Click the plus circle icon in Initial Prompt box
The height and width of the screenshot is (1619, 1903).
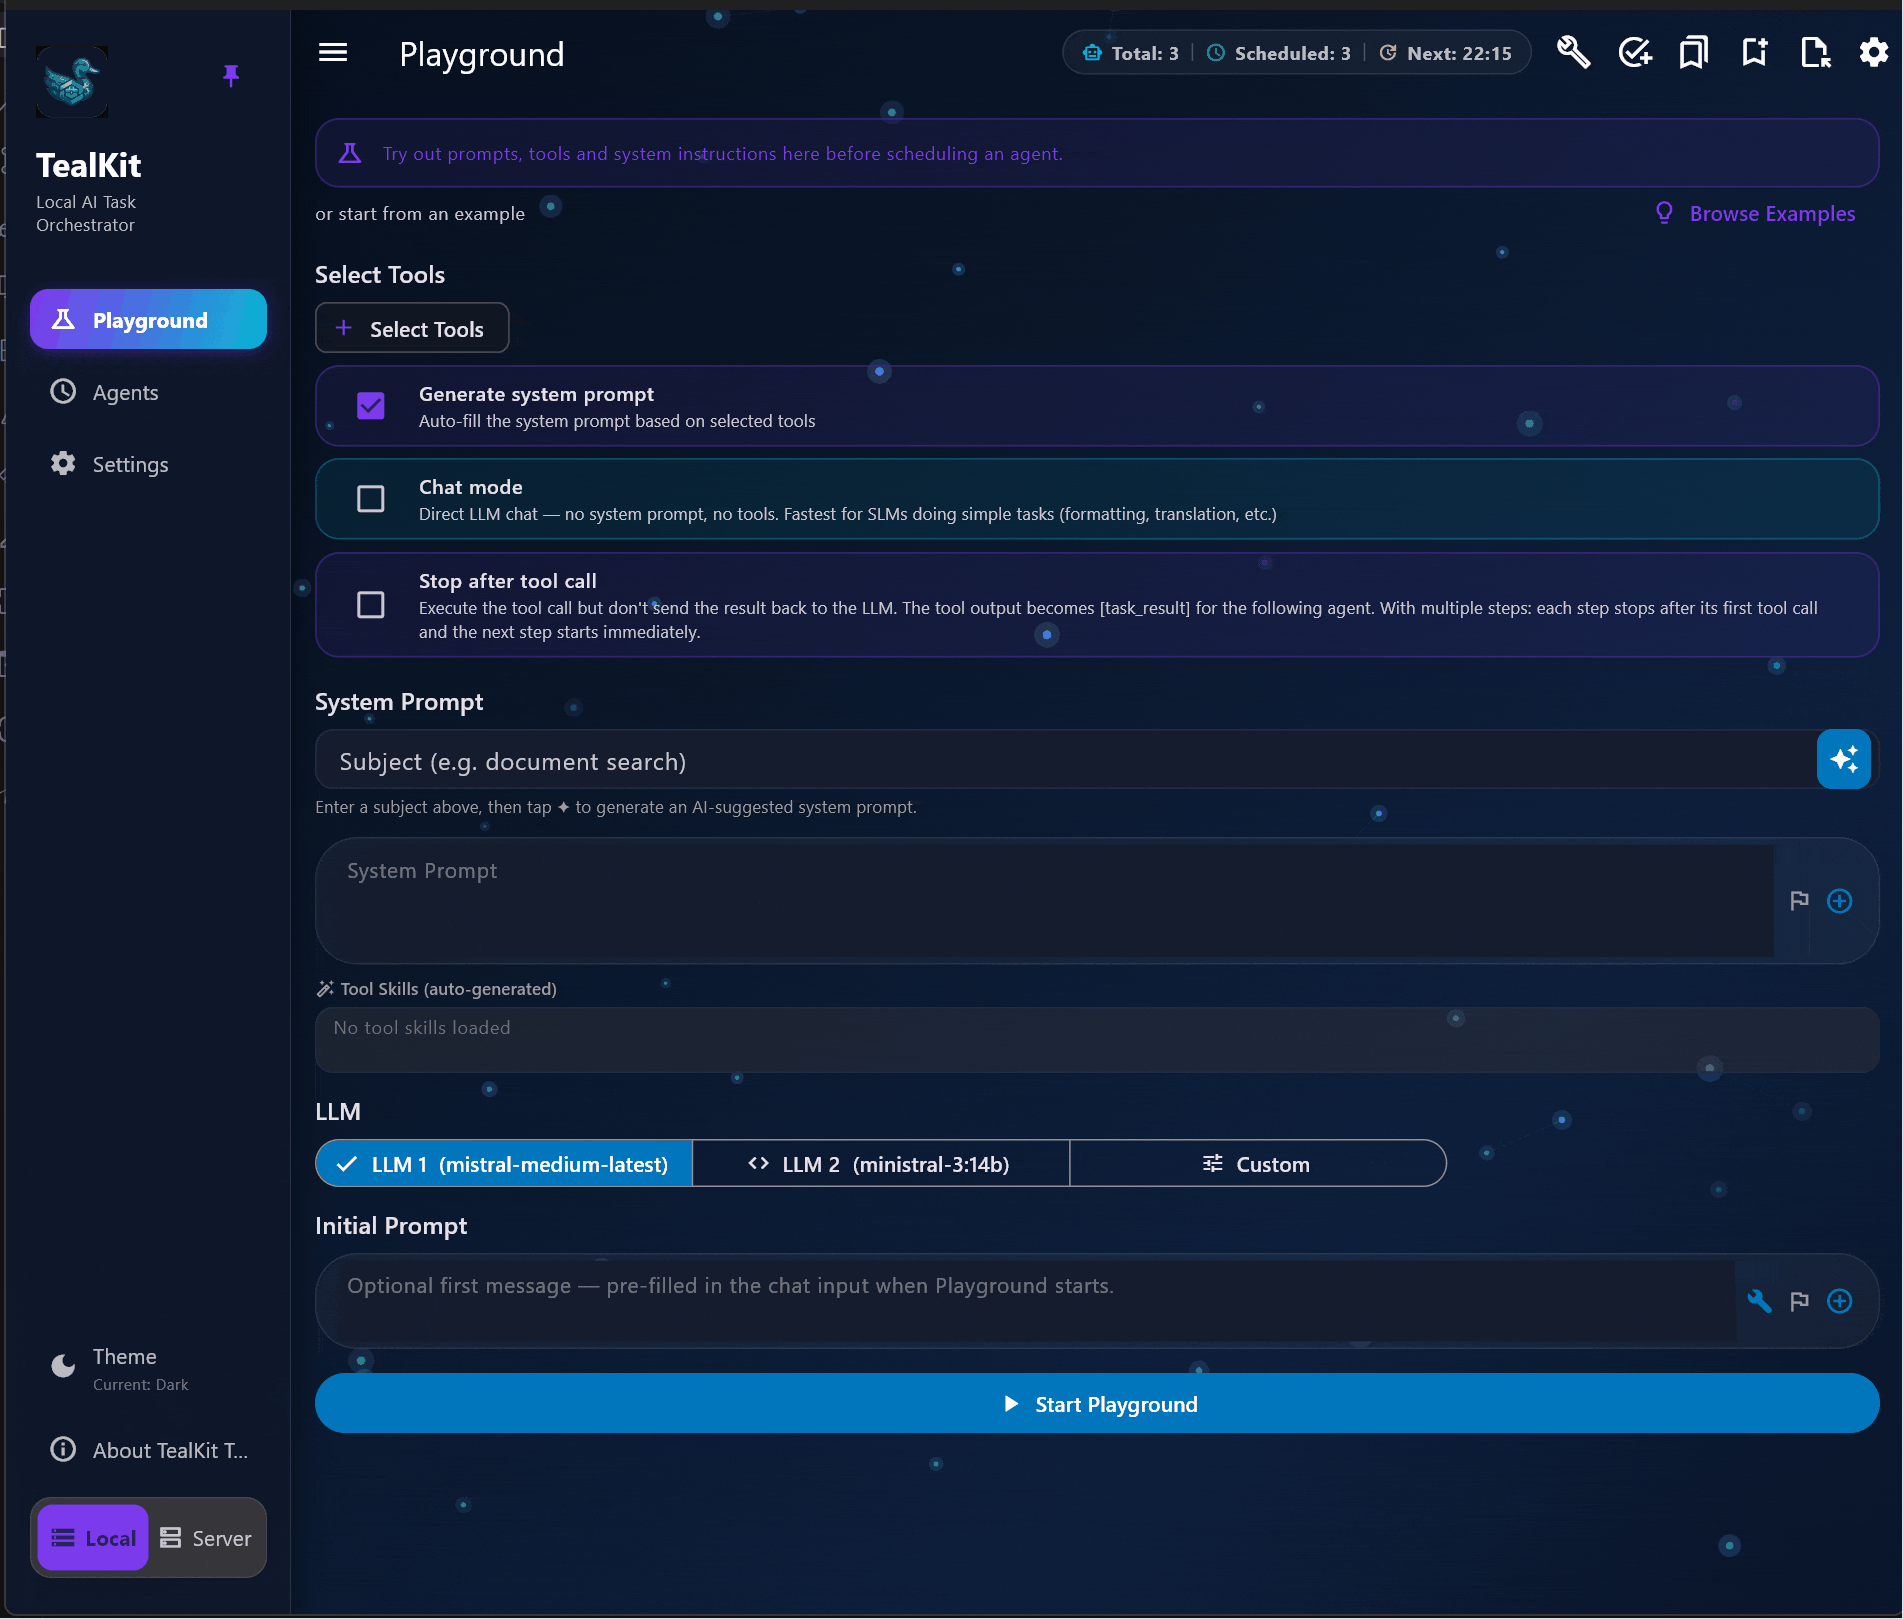[x=1839, y=1301]
